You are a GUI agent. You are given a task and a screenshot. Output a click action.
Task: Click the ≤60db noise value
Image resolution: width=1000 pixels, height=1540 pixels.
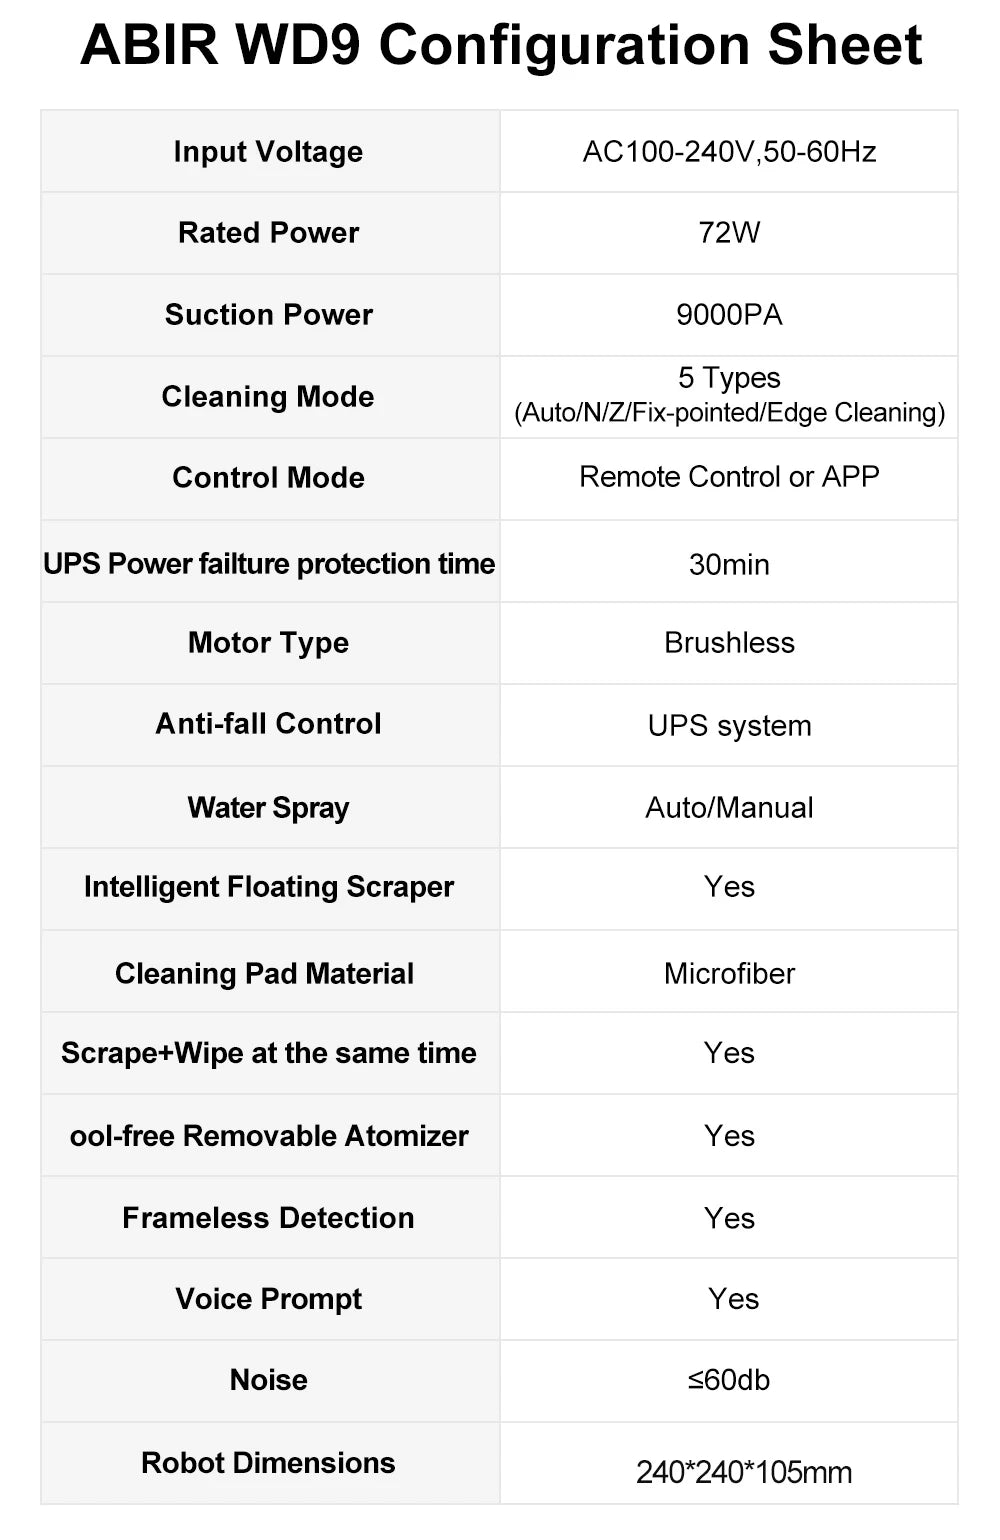click(729, 1380)
